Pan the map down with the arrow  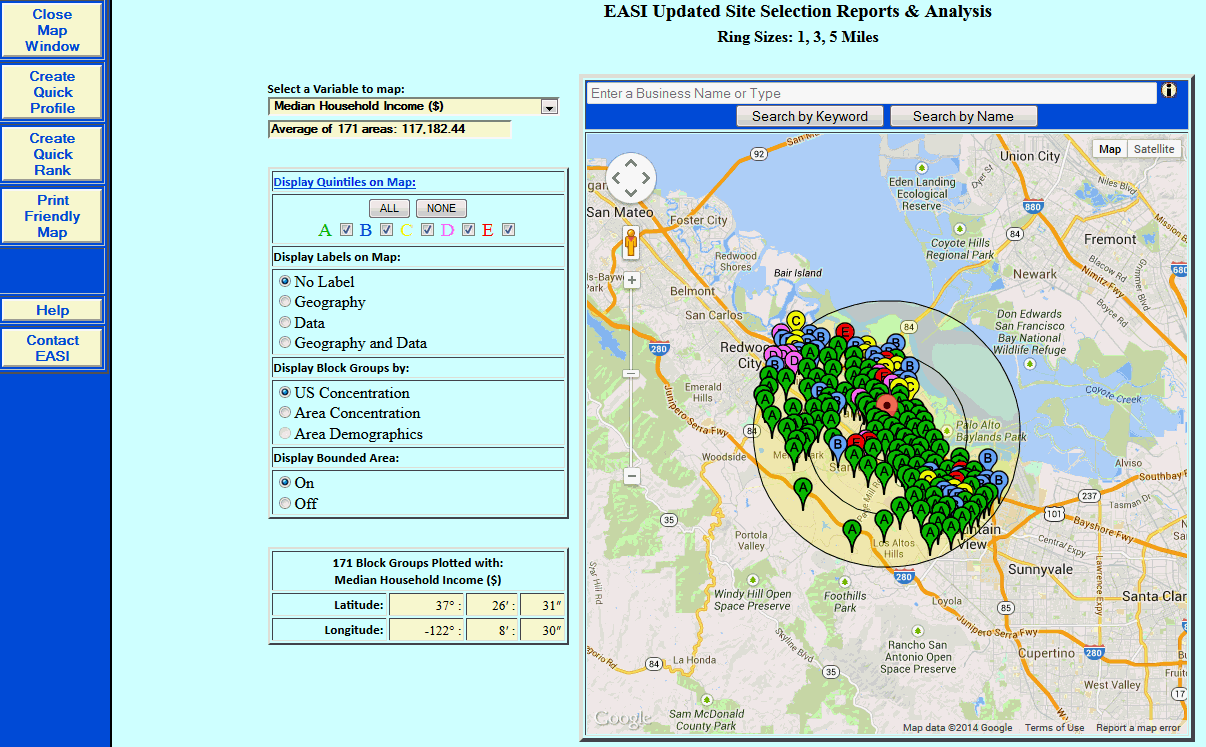tap(632, 194)
